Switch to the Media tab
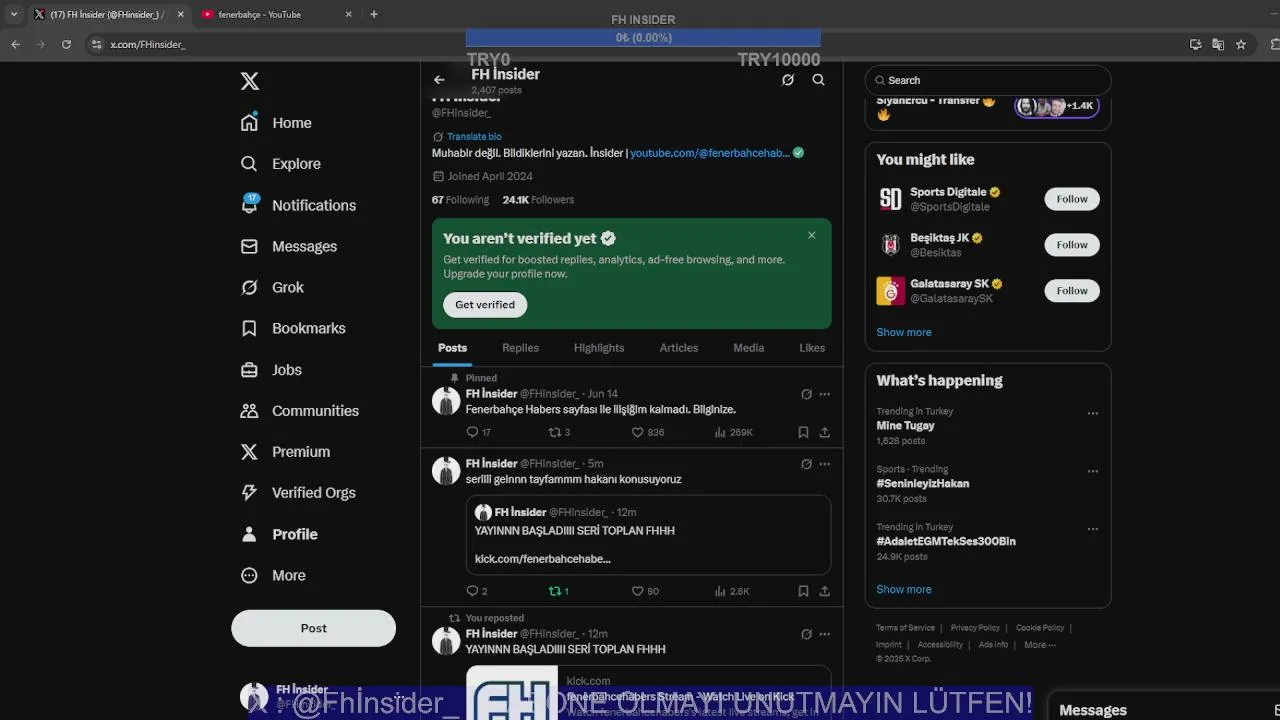 [748, 348]
